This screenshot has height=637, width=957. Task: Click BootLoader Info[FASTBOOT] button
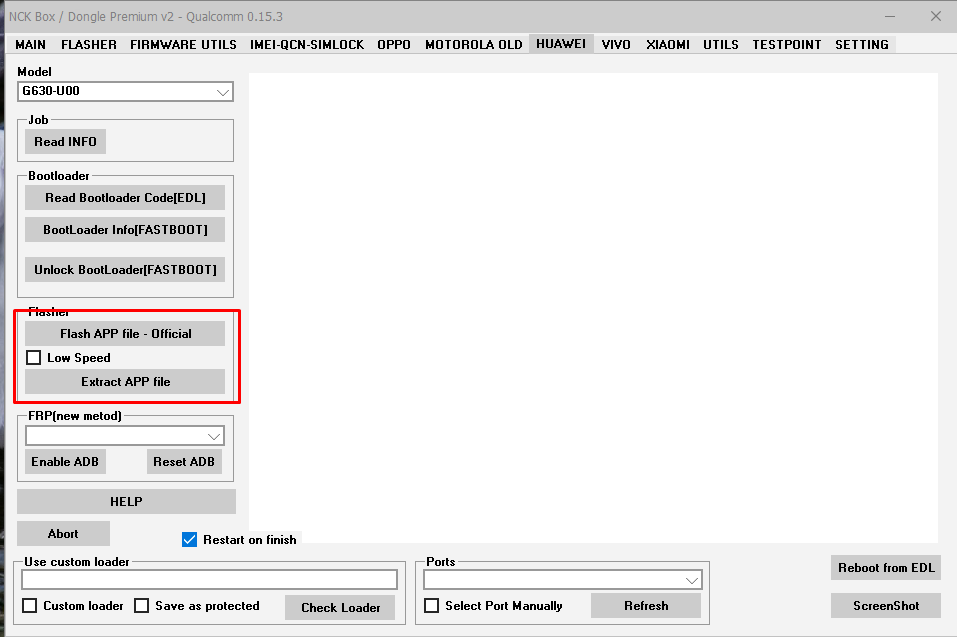click(x=125, y=229)
